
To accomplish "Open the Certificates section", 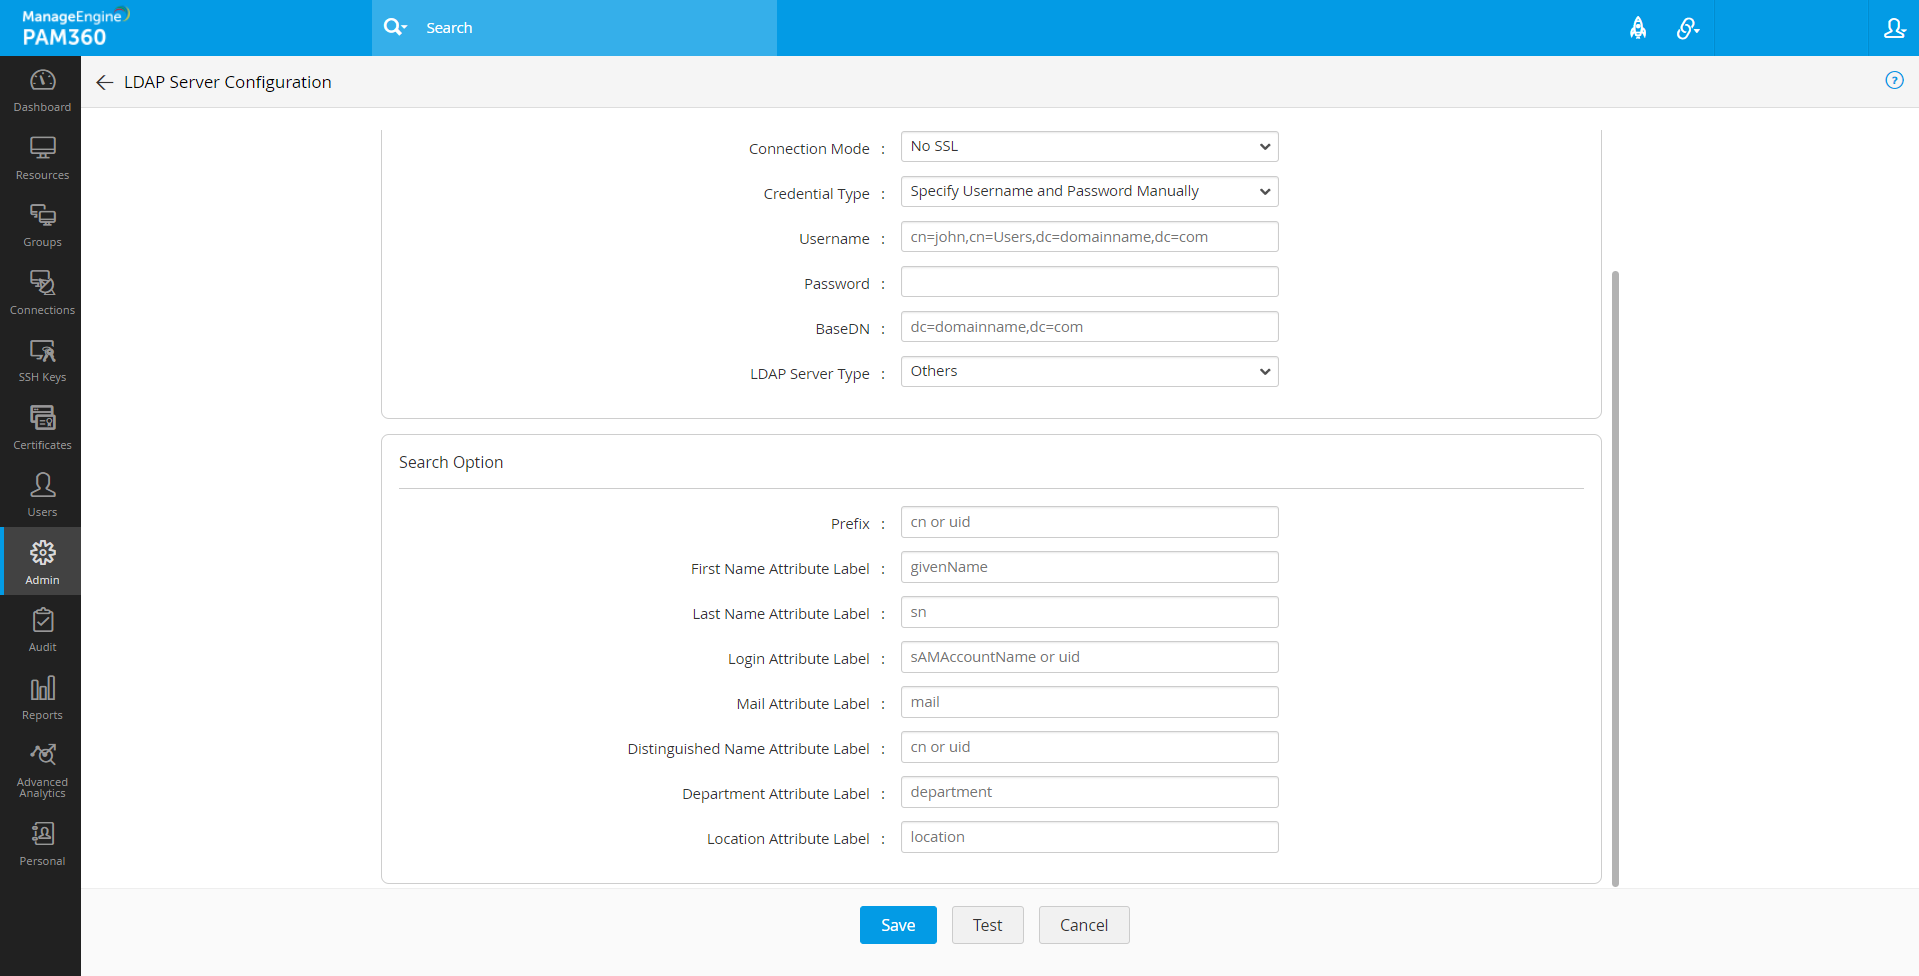I will (42, 428).
